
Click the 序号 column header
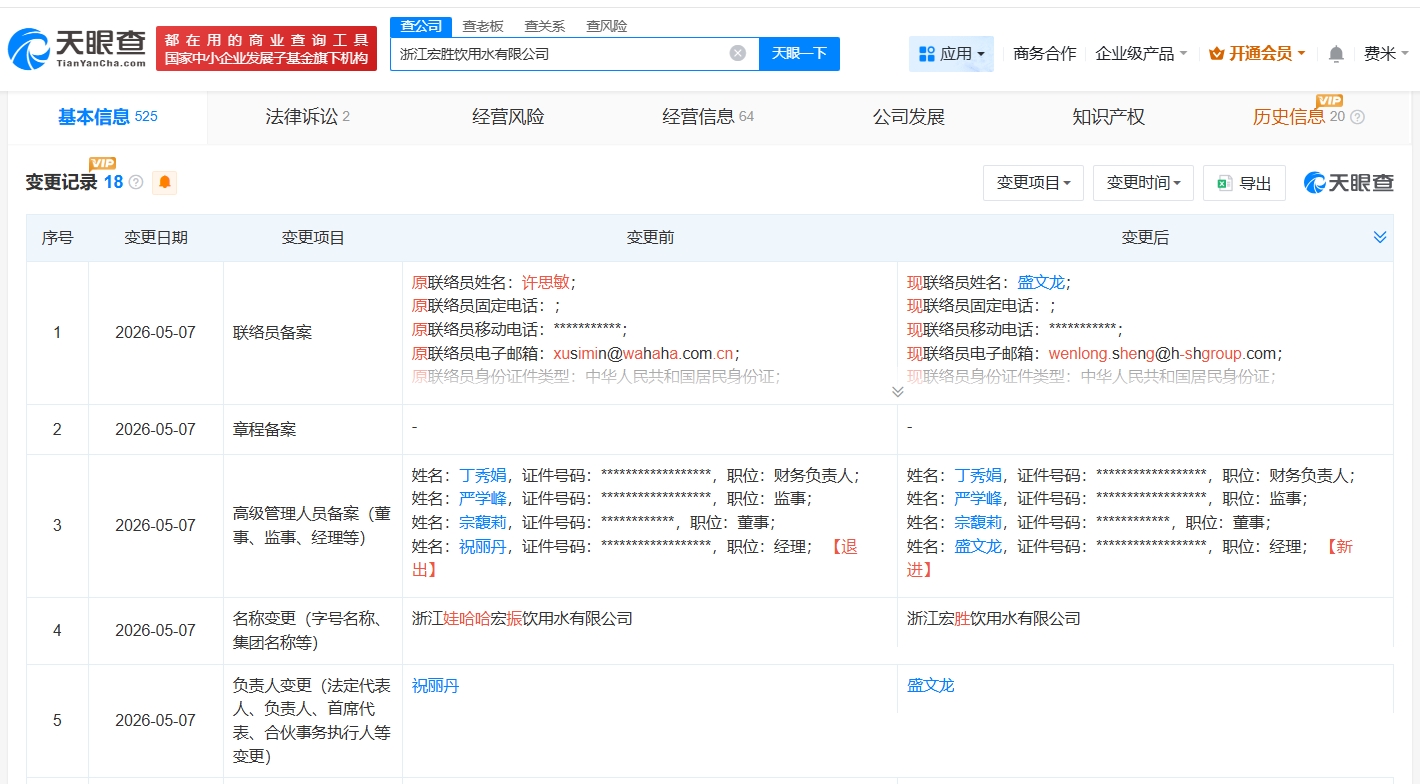pos(57,238)
